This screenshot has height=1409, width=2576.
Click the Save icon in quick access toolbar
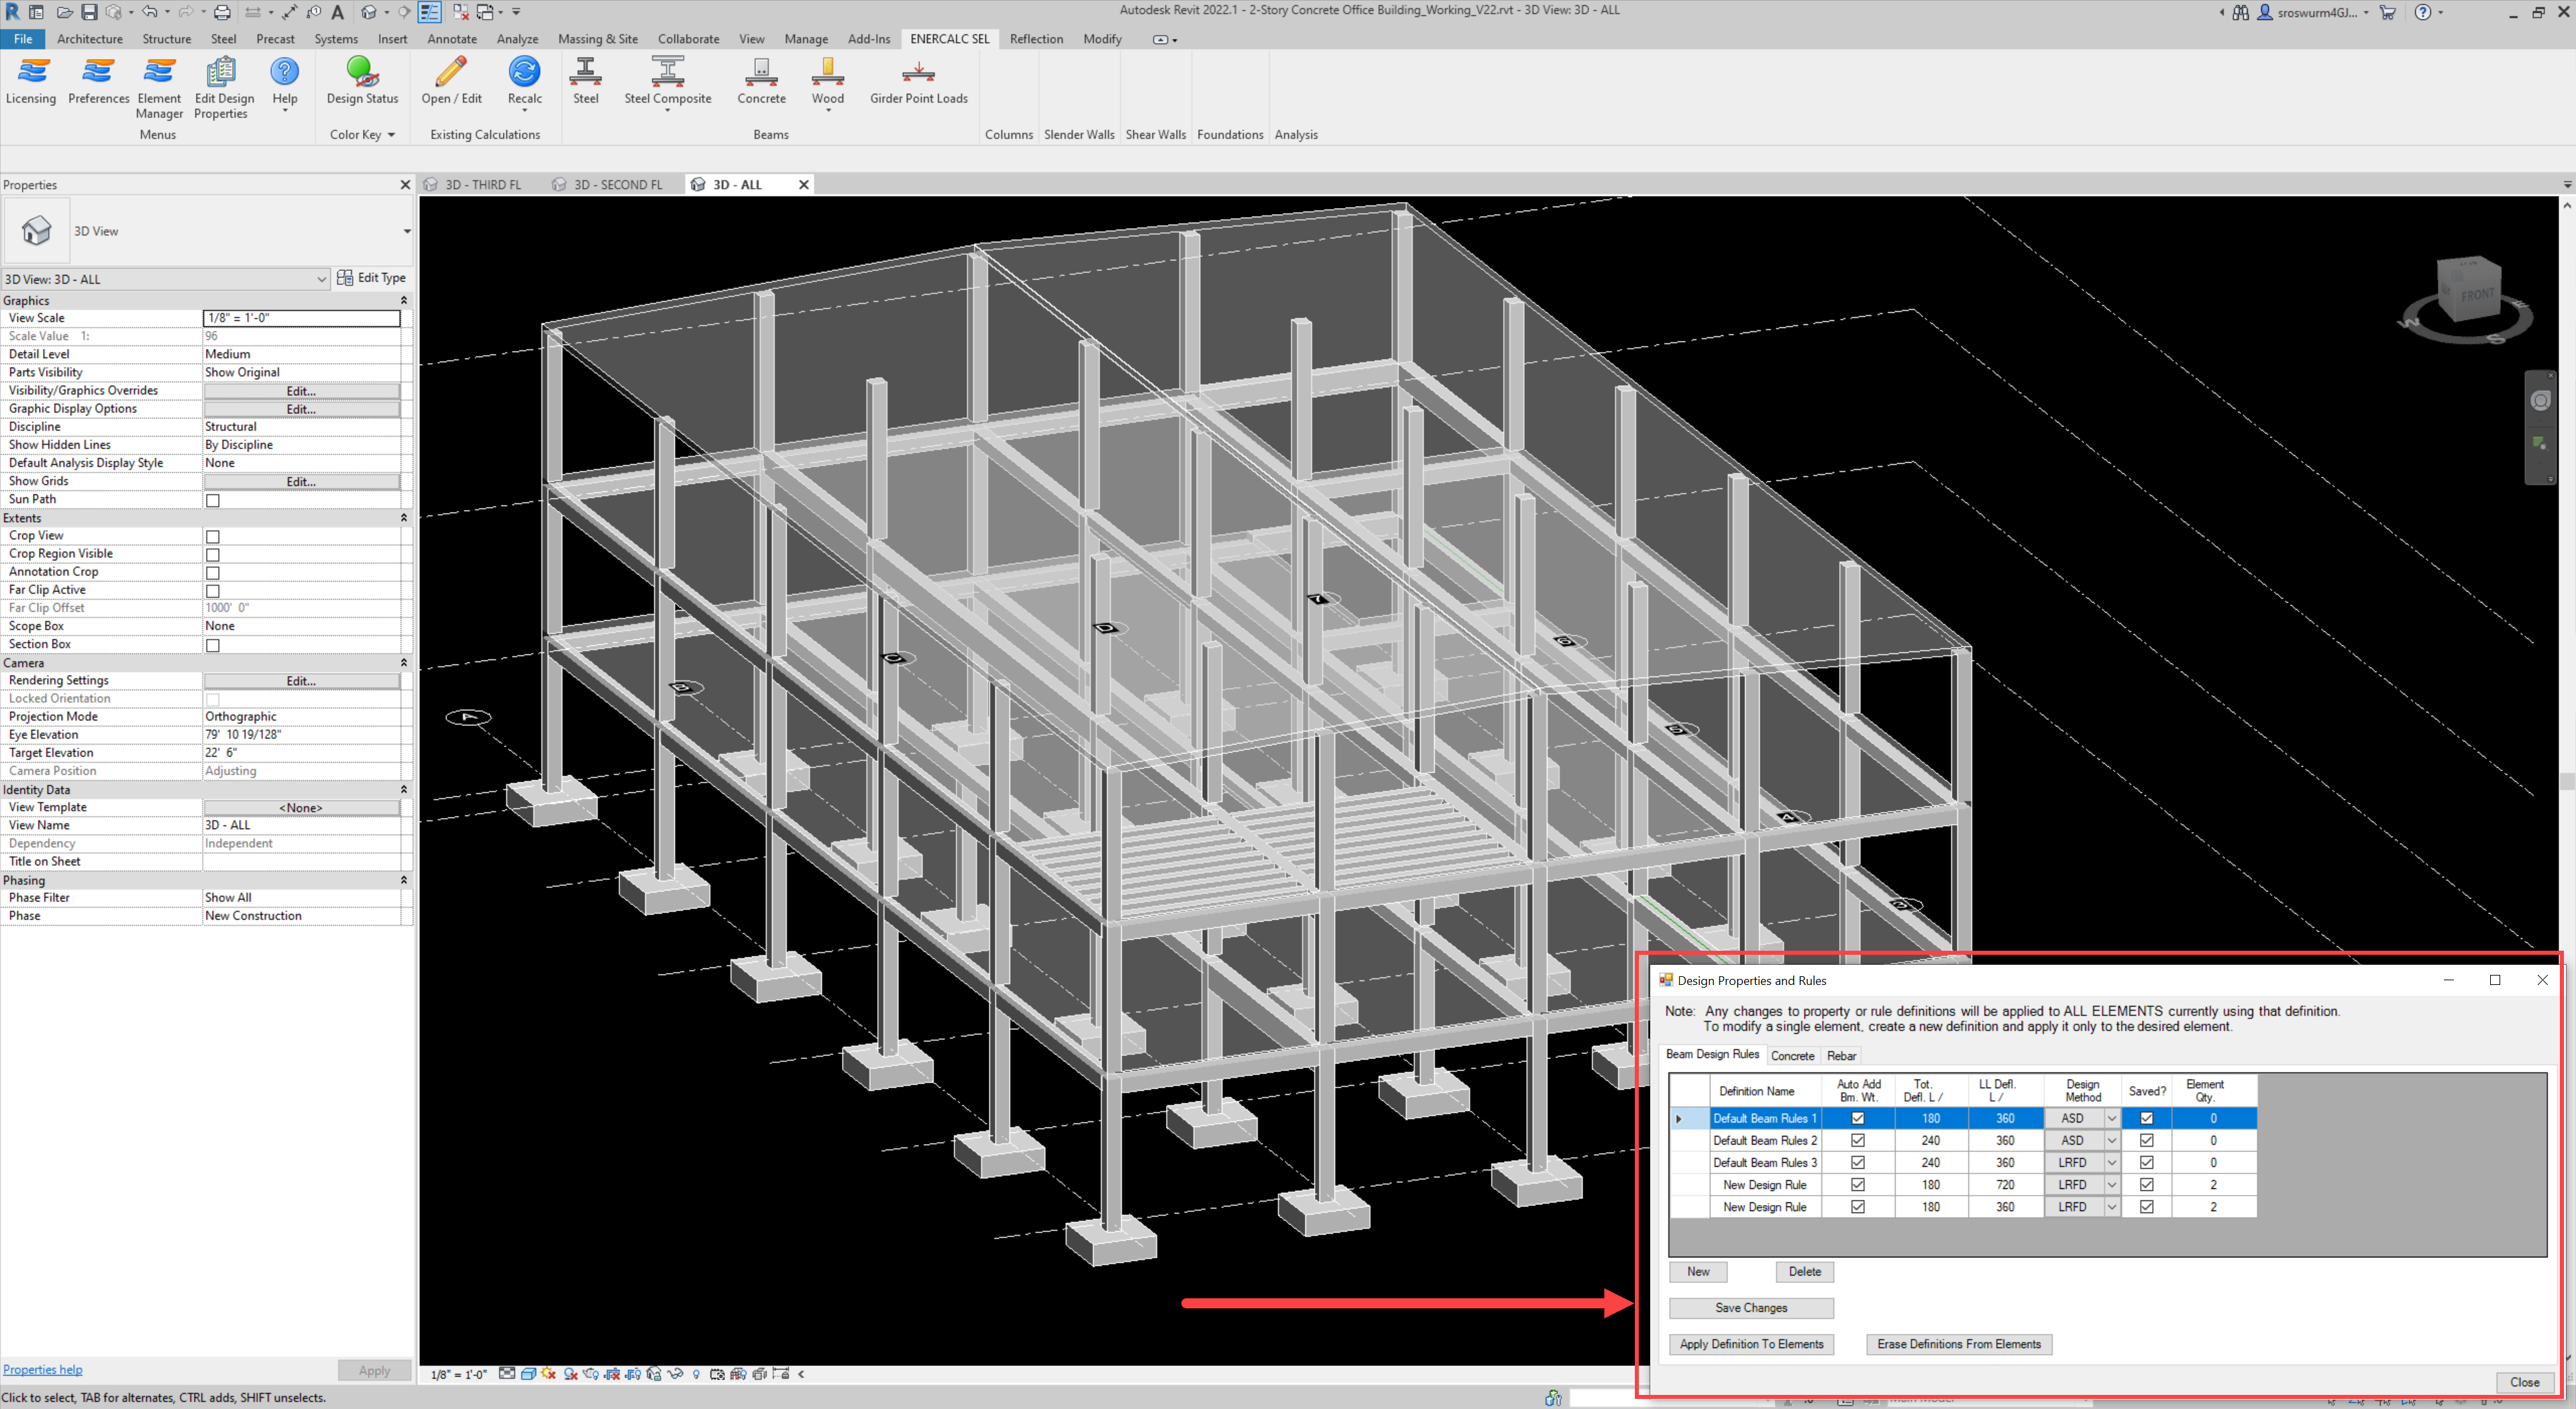[x=89, y=12]
